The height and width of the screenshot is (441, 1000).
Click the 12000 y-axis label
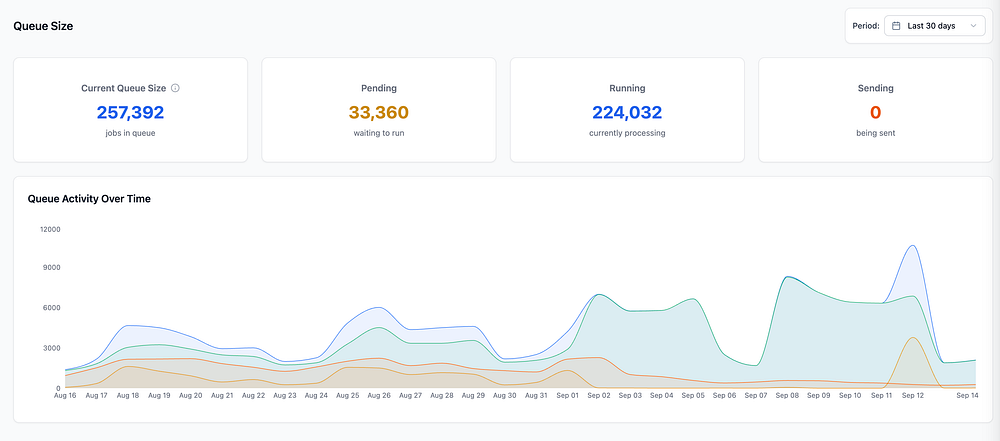[x=50, y=229]
